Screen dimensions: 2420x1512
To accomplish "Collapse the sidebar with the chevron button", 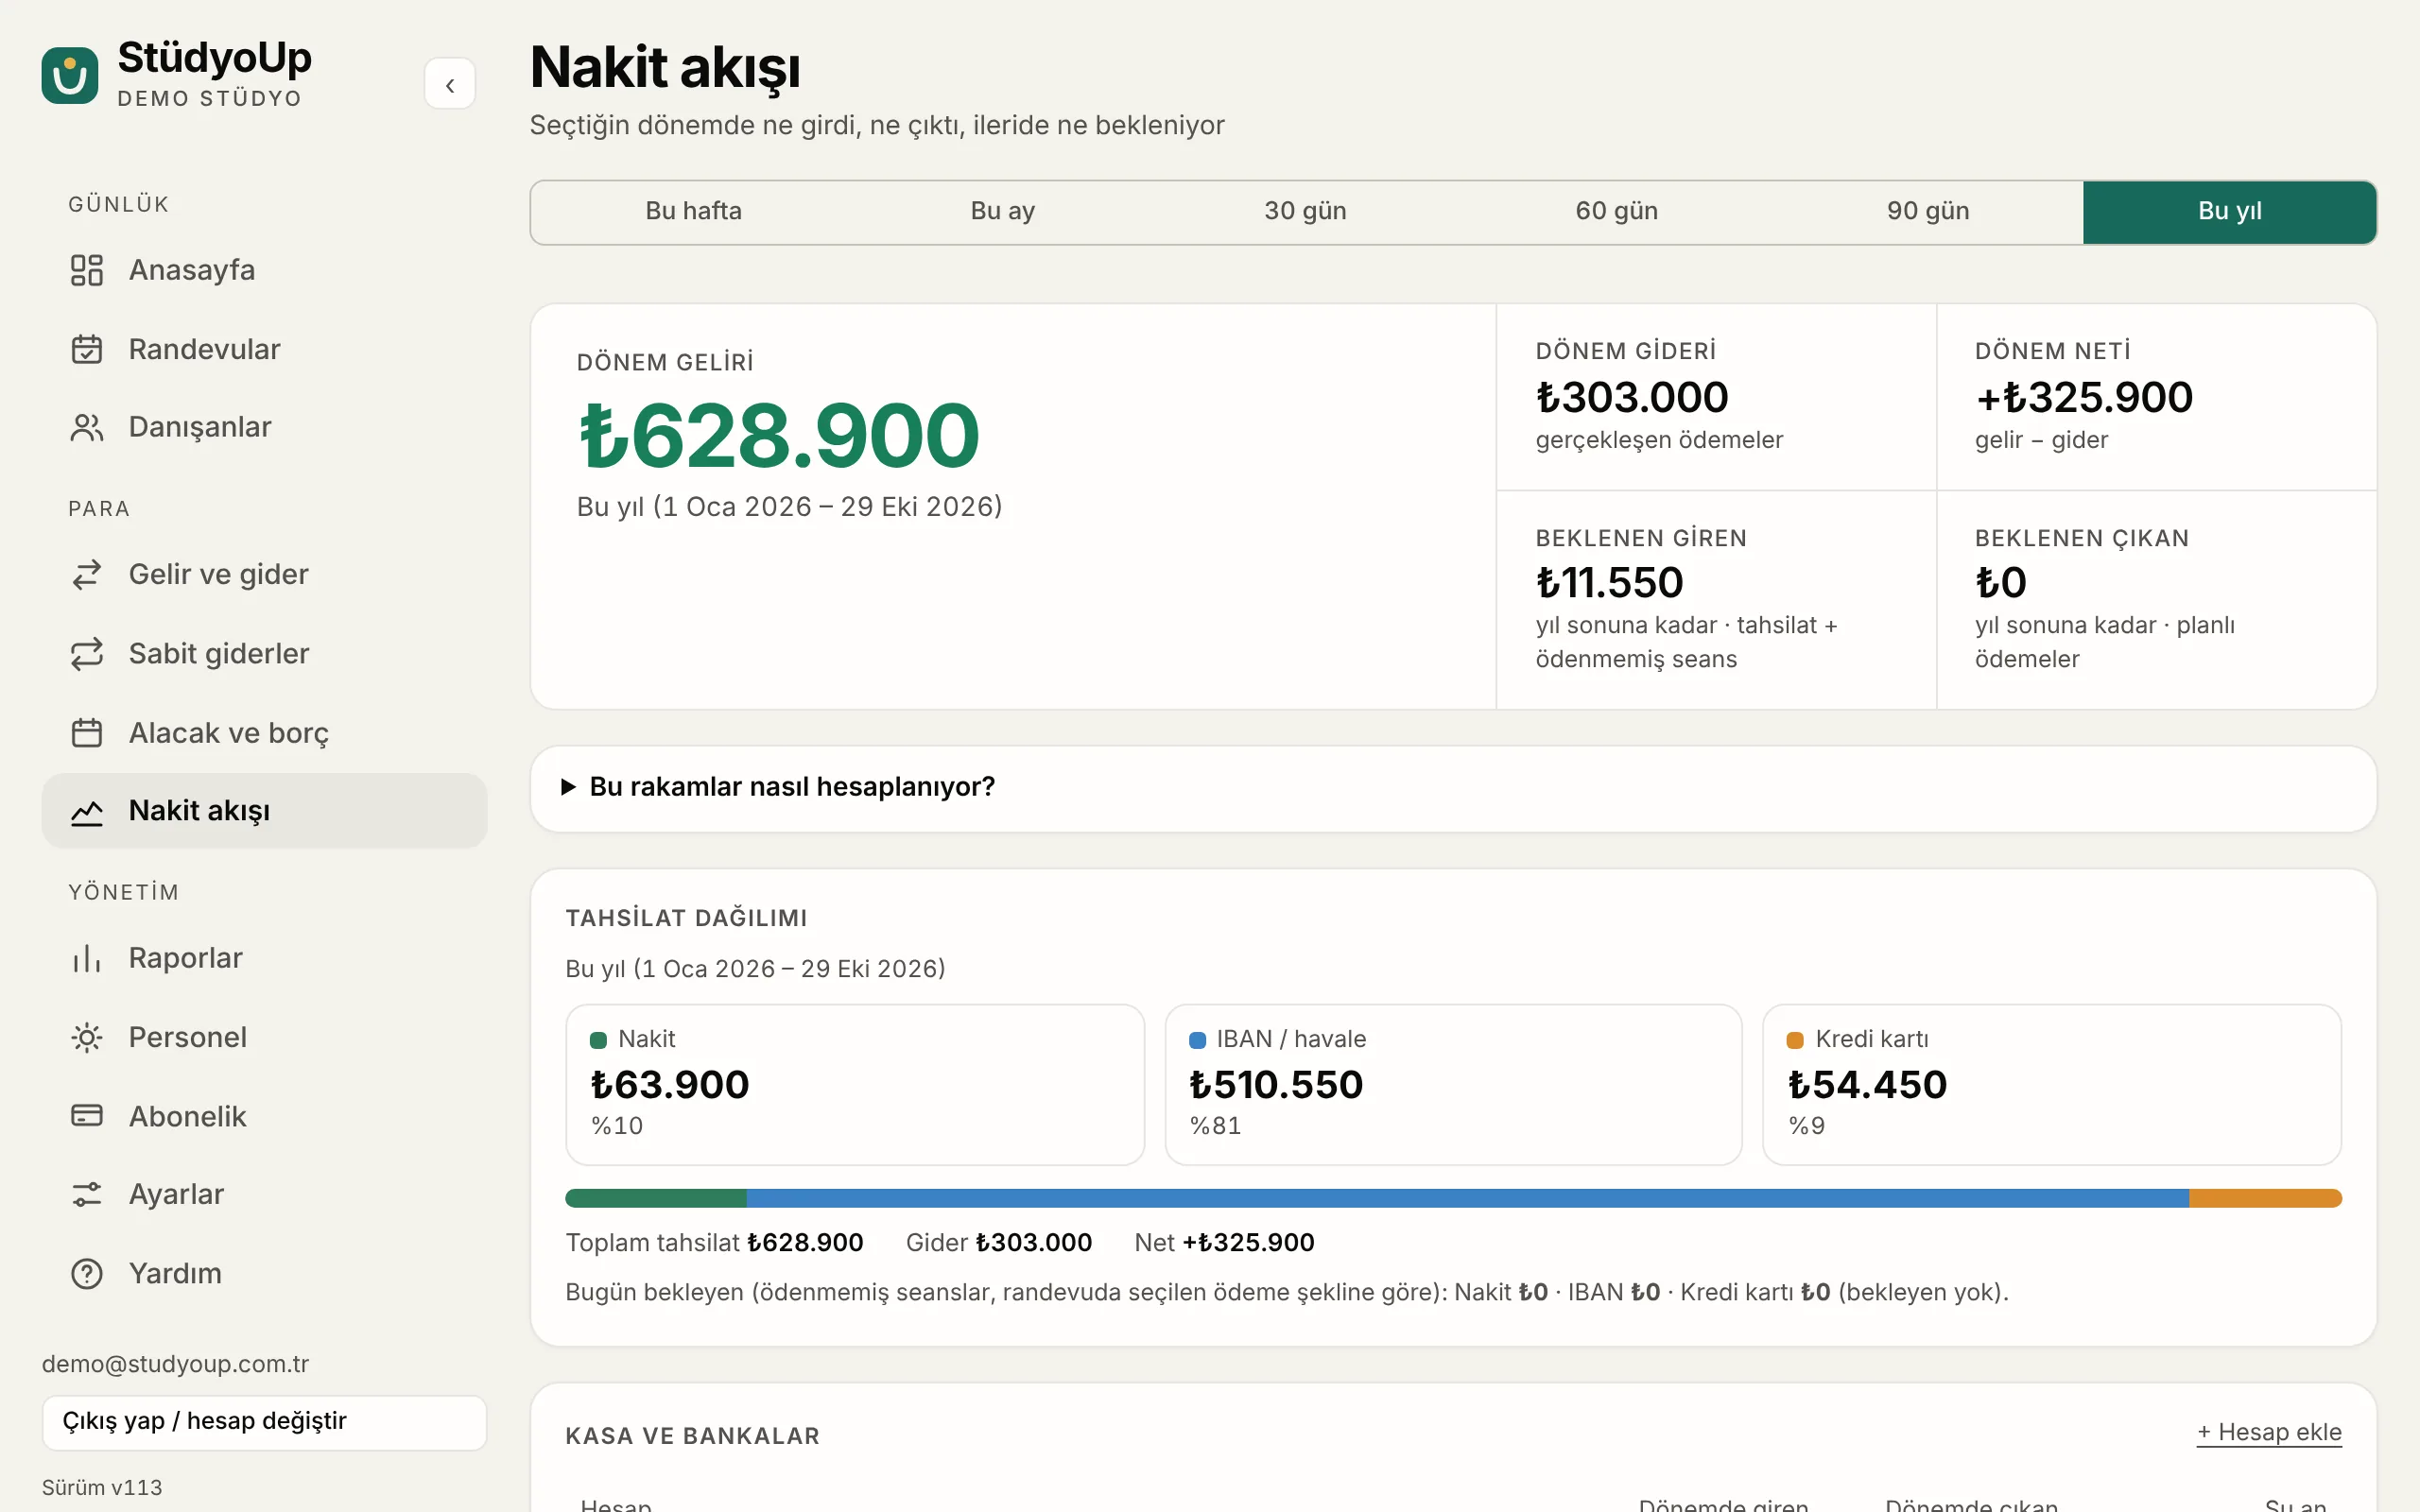I will [450, 84].
